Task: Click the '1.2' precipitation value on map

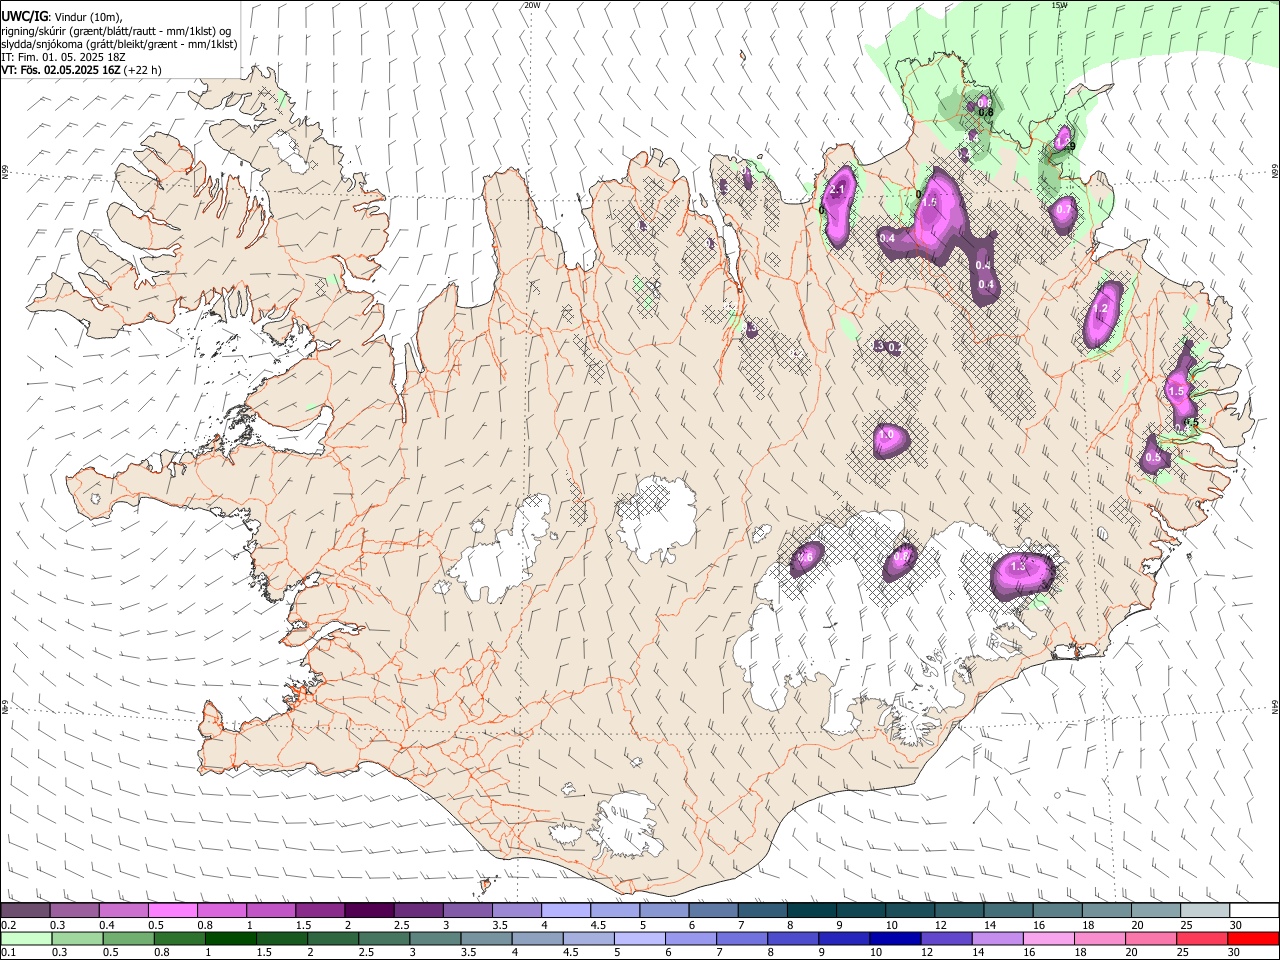Action: 1101,308
